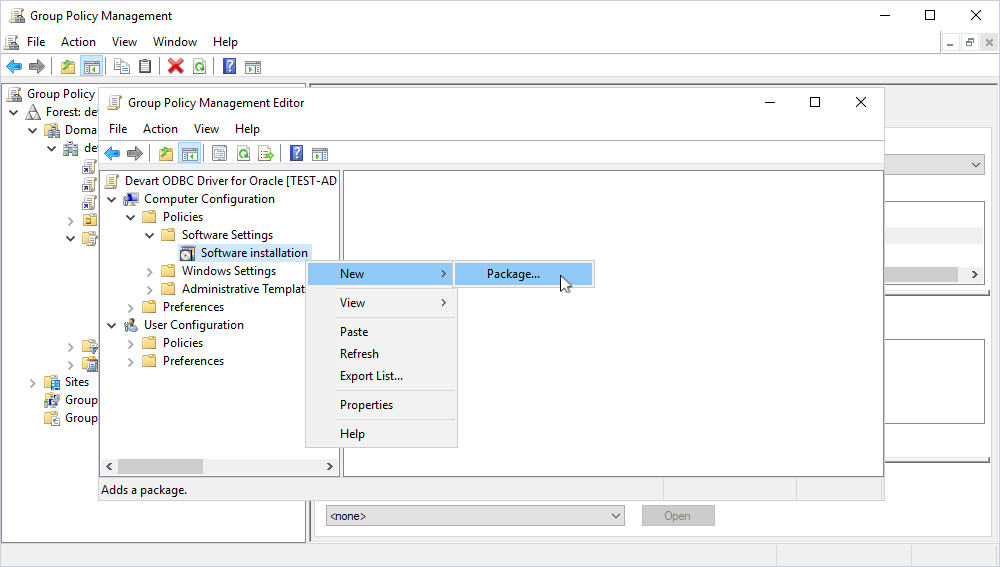Choose Package... from New submenu

click(x=524, y=274)
